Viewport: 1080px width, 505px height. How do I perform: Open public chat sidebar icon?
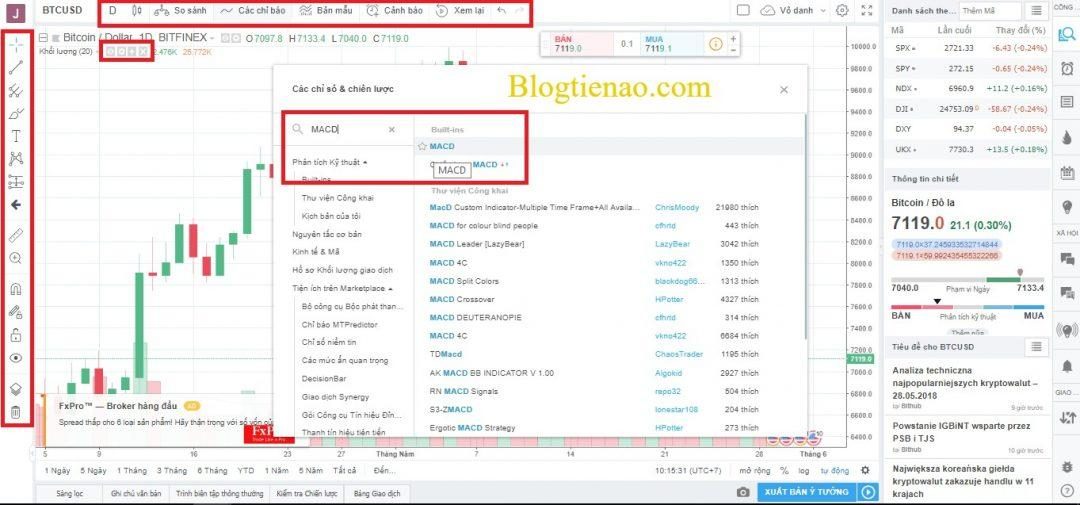pyautogui.click(x=1067, y=258)
